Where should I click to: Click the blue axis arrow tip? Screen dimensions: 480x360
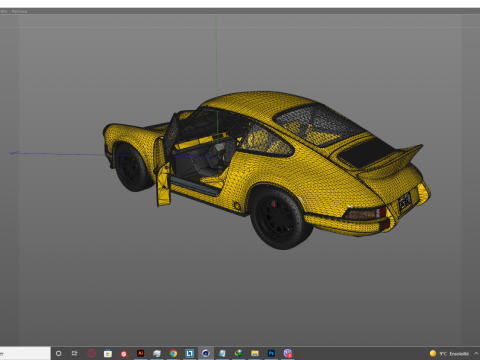(x=13, y=153)
